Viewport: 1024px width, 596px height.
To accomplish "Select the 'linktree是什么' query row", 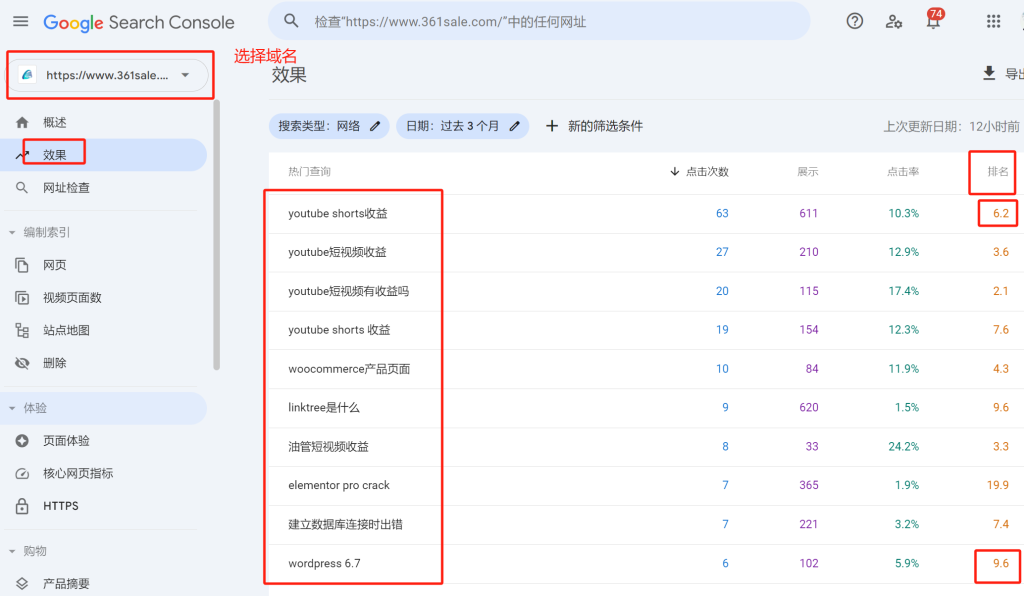I will pos(324,408).
